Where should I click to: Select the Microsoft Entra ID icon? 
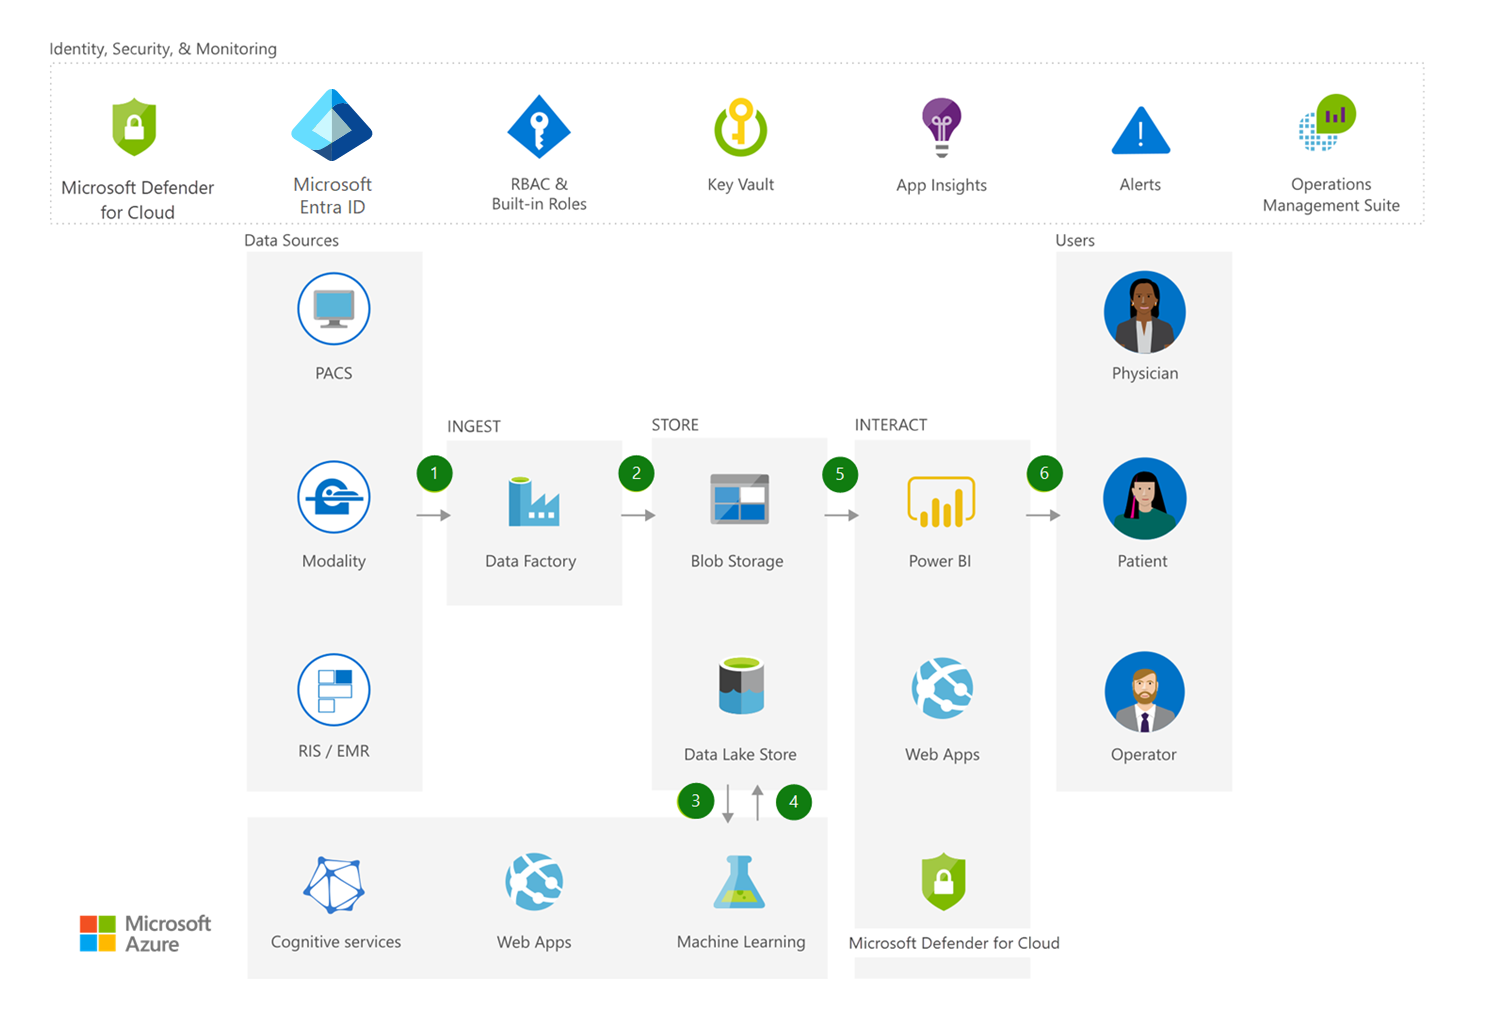[x=332, y=125]
